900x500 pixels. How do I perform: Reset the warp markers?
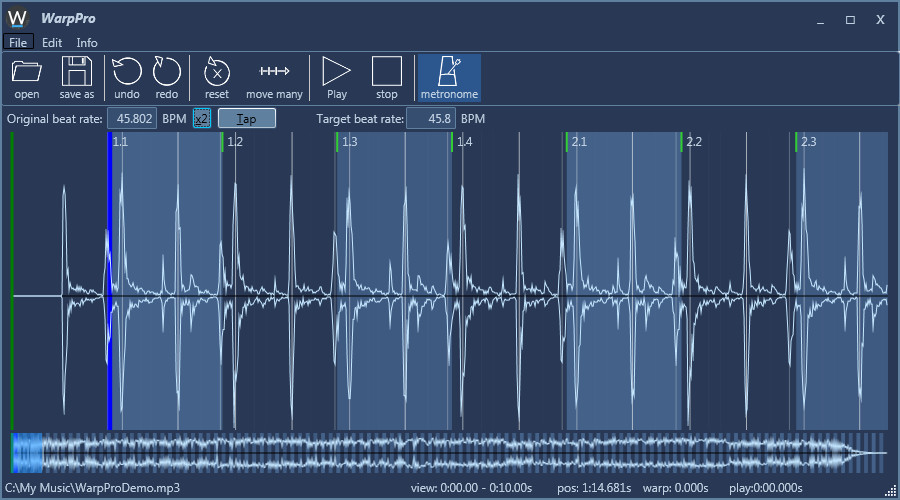click(x=216, y=77)
